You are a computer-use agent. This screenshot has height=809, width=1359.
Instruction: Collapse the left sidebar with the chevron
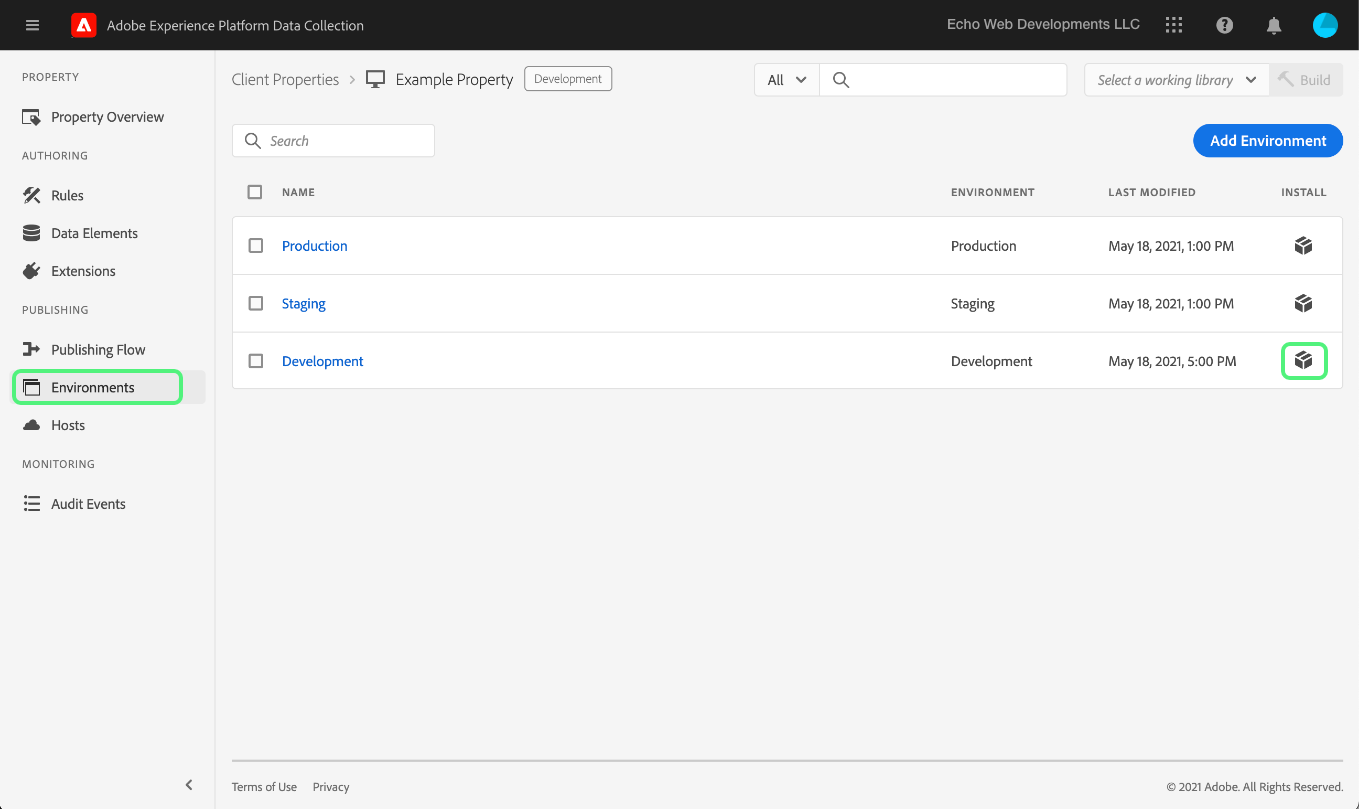[x=189, y=785]
